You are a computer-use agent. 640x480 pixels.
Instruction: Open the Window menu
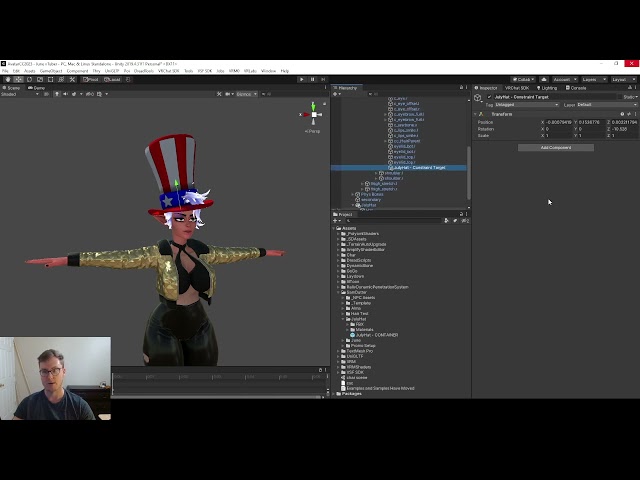point(268,71)
